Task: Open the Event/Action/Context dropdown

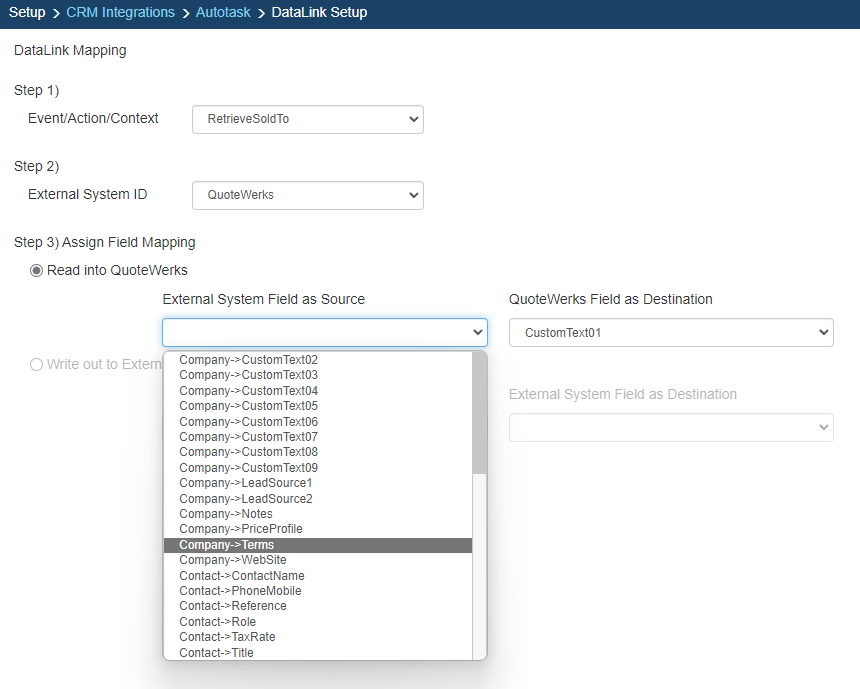Action: (307, 119)
